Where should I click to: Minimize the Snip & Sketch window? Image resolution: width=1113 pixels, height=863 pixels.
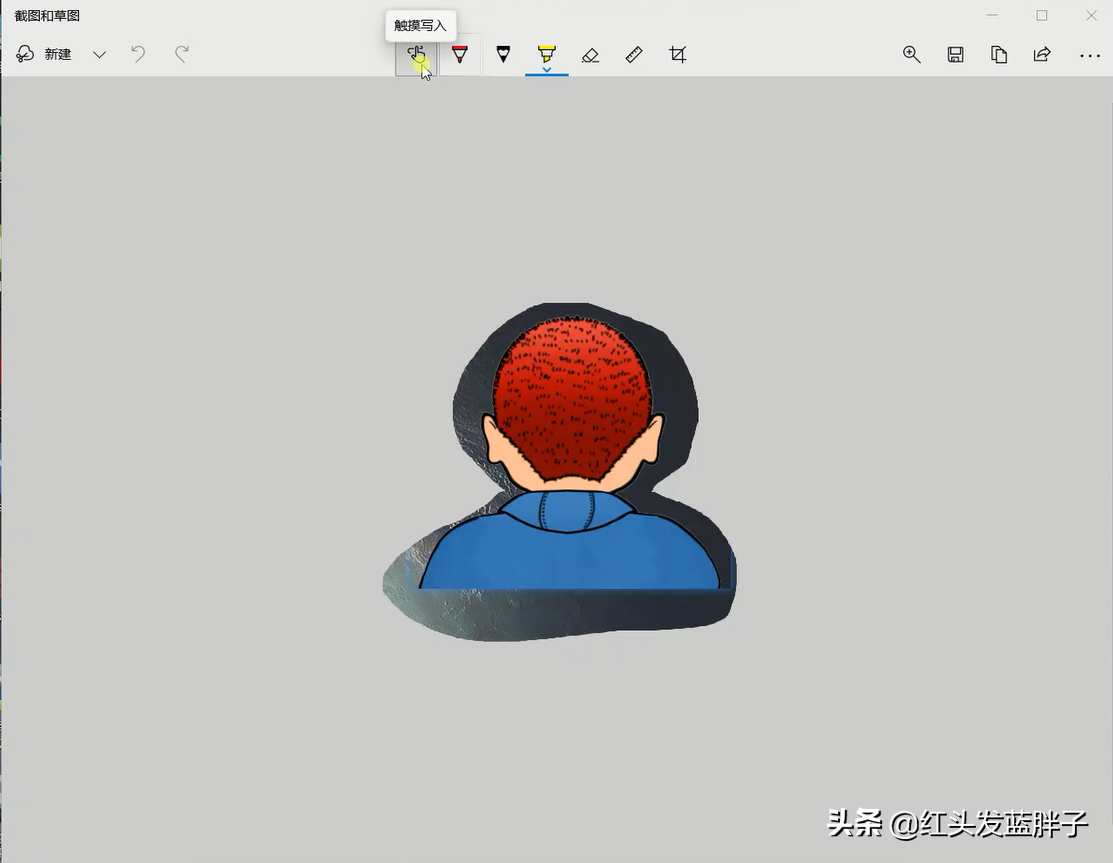click(992, 16)
